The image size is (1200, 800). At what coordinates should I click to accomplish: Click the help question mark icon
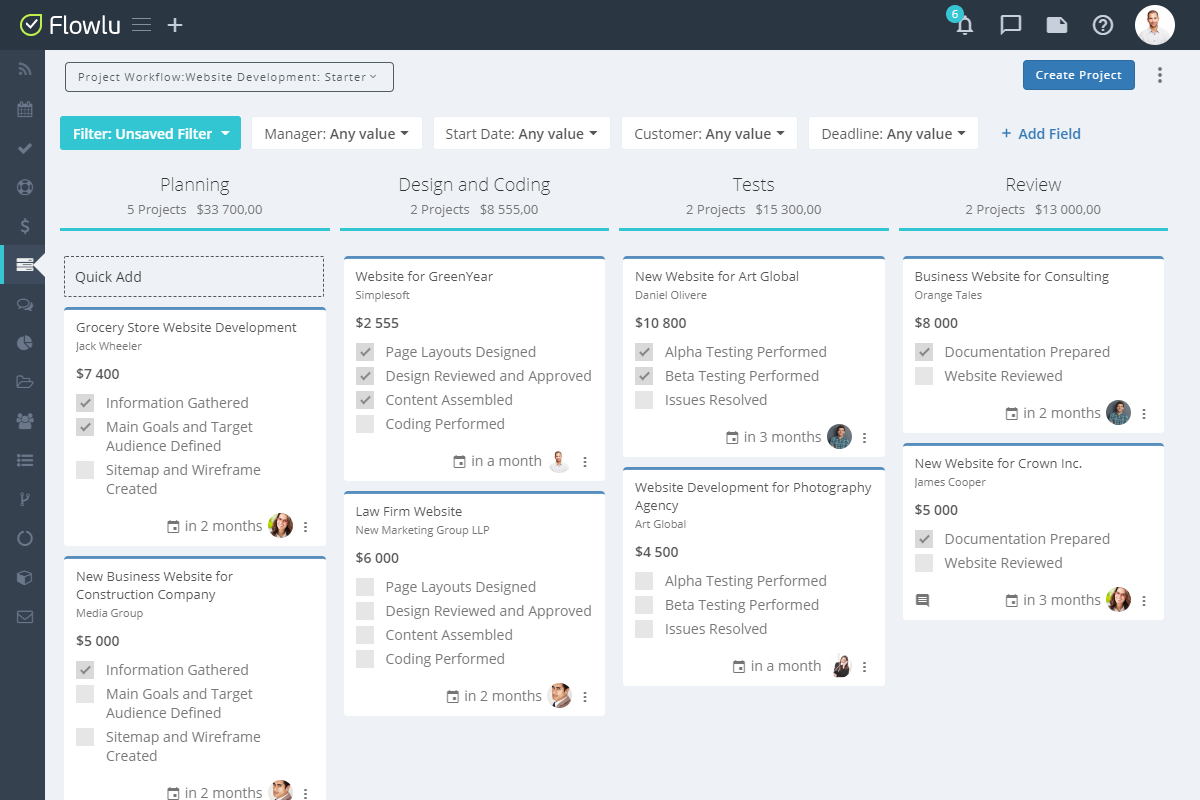pyautogui.click(x=1103, y=25)
